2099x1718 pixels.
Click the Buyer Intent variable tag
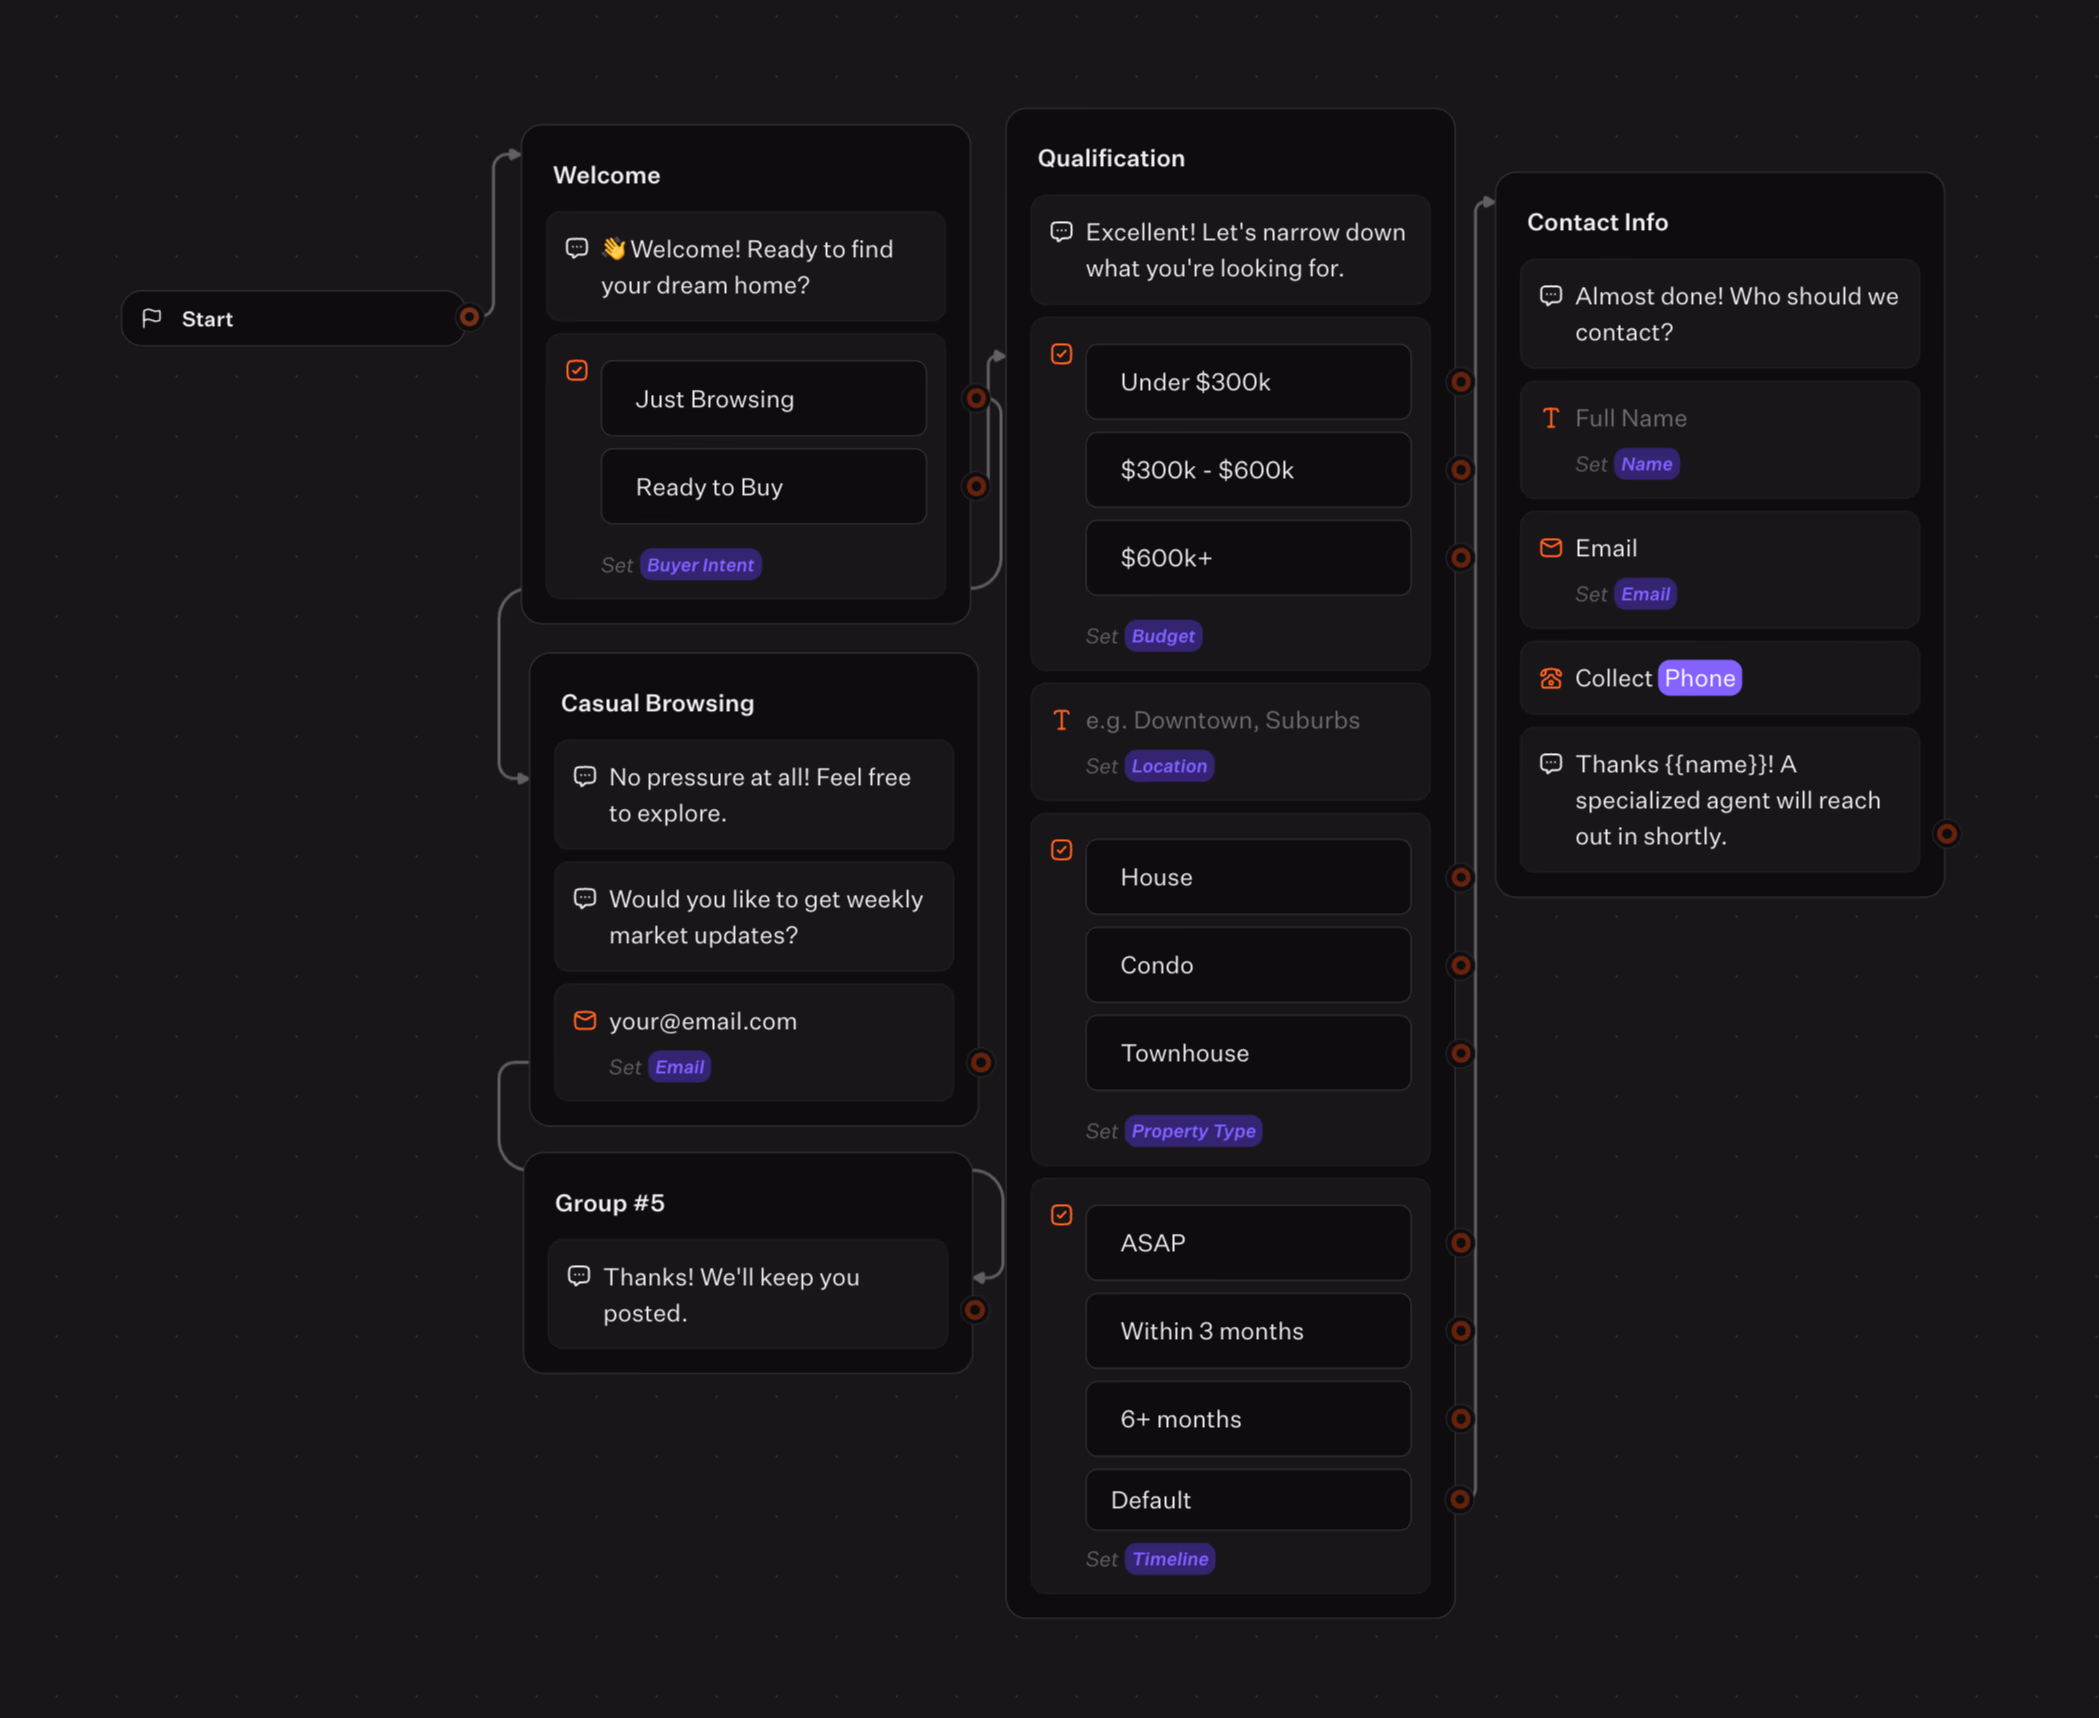[x=700, y=565]
